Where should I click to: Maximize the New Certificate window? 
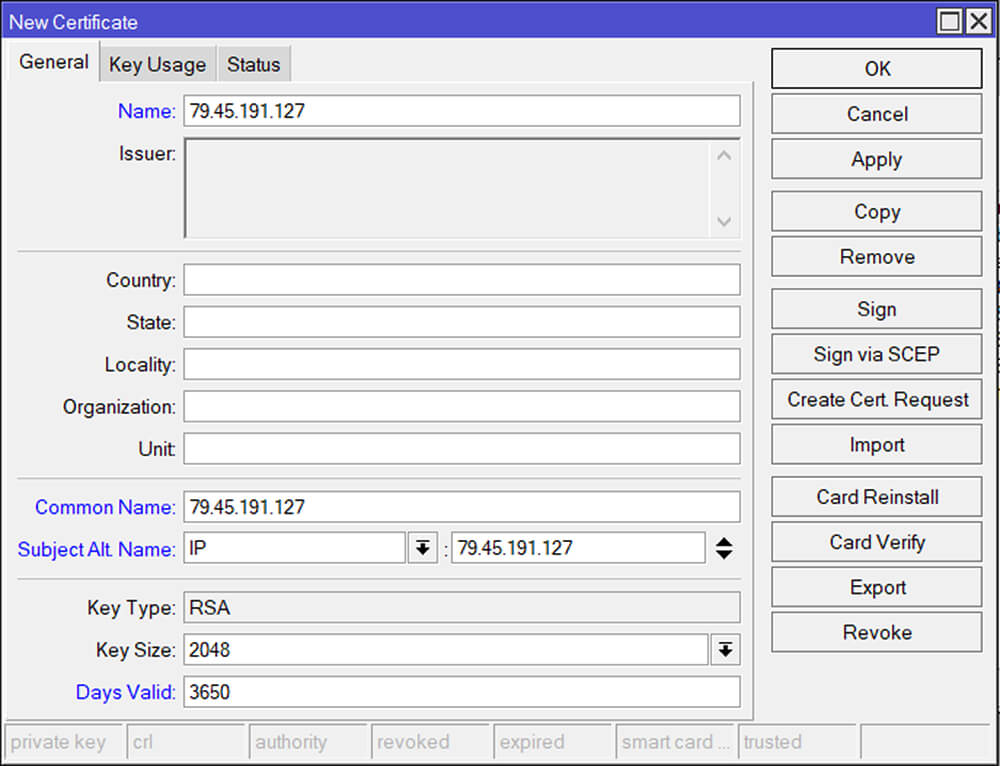click(949, 22)
